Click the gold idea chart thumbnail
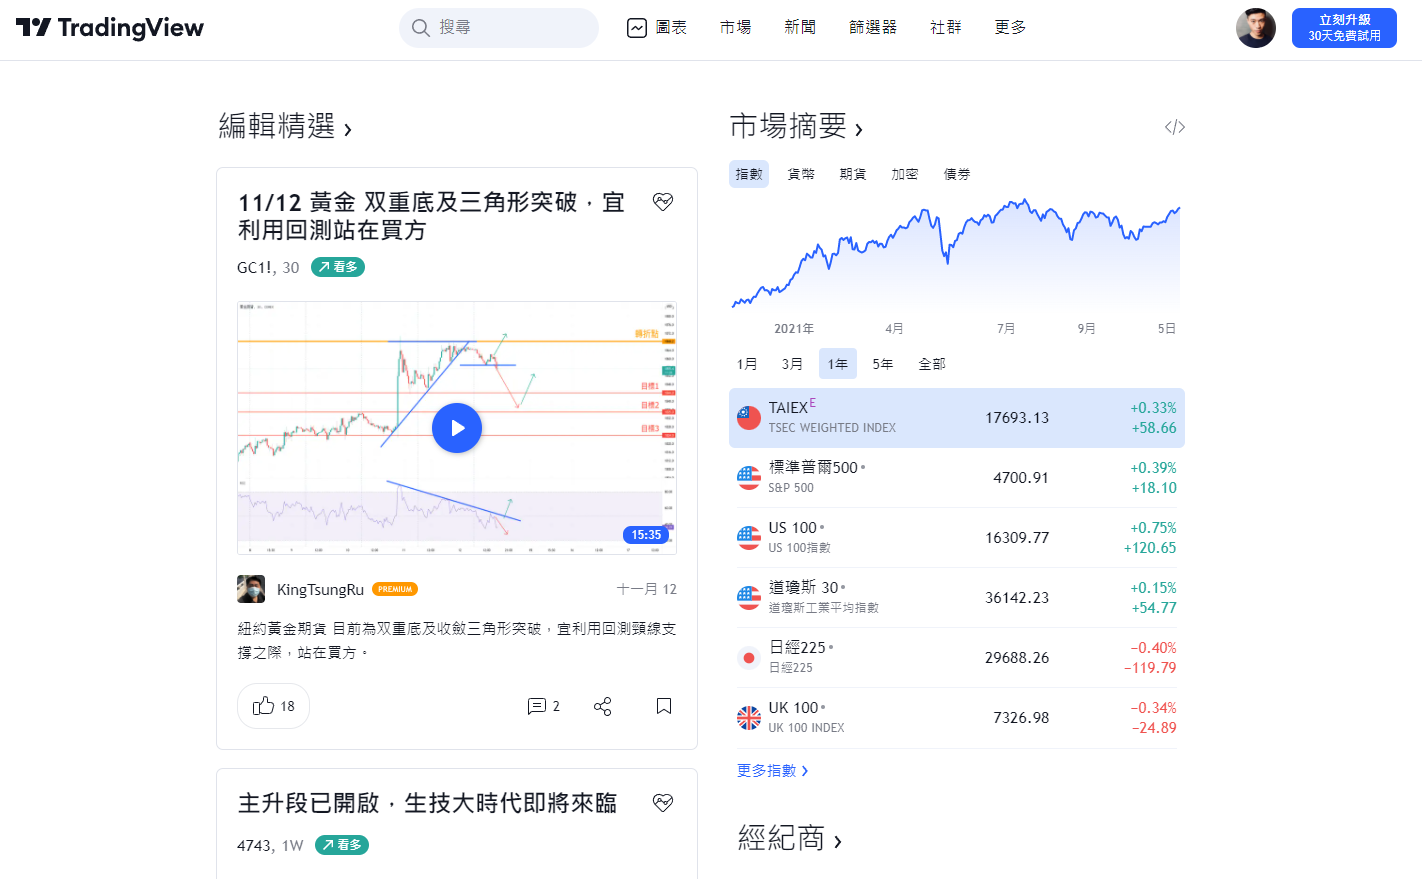The image size is (1422, 879). (x=457, y=428)
